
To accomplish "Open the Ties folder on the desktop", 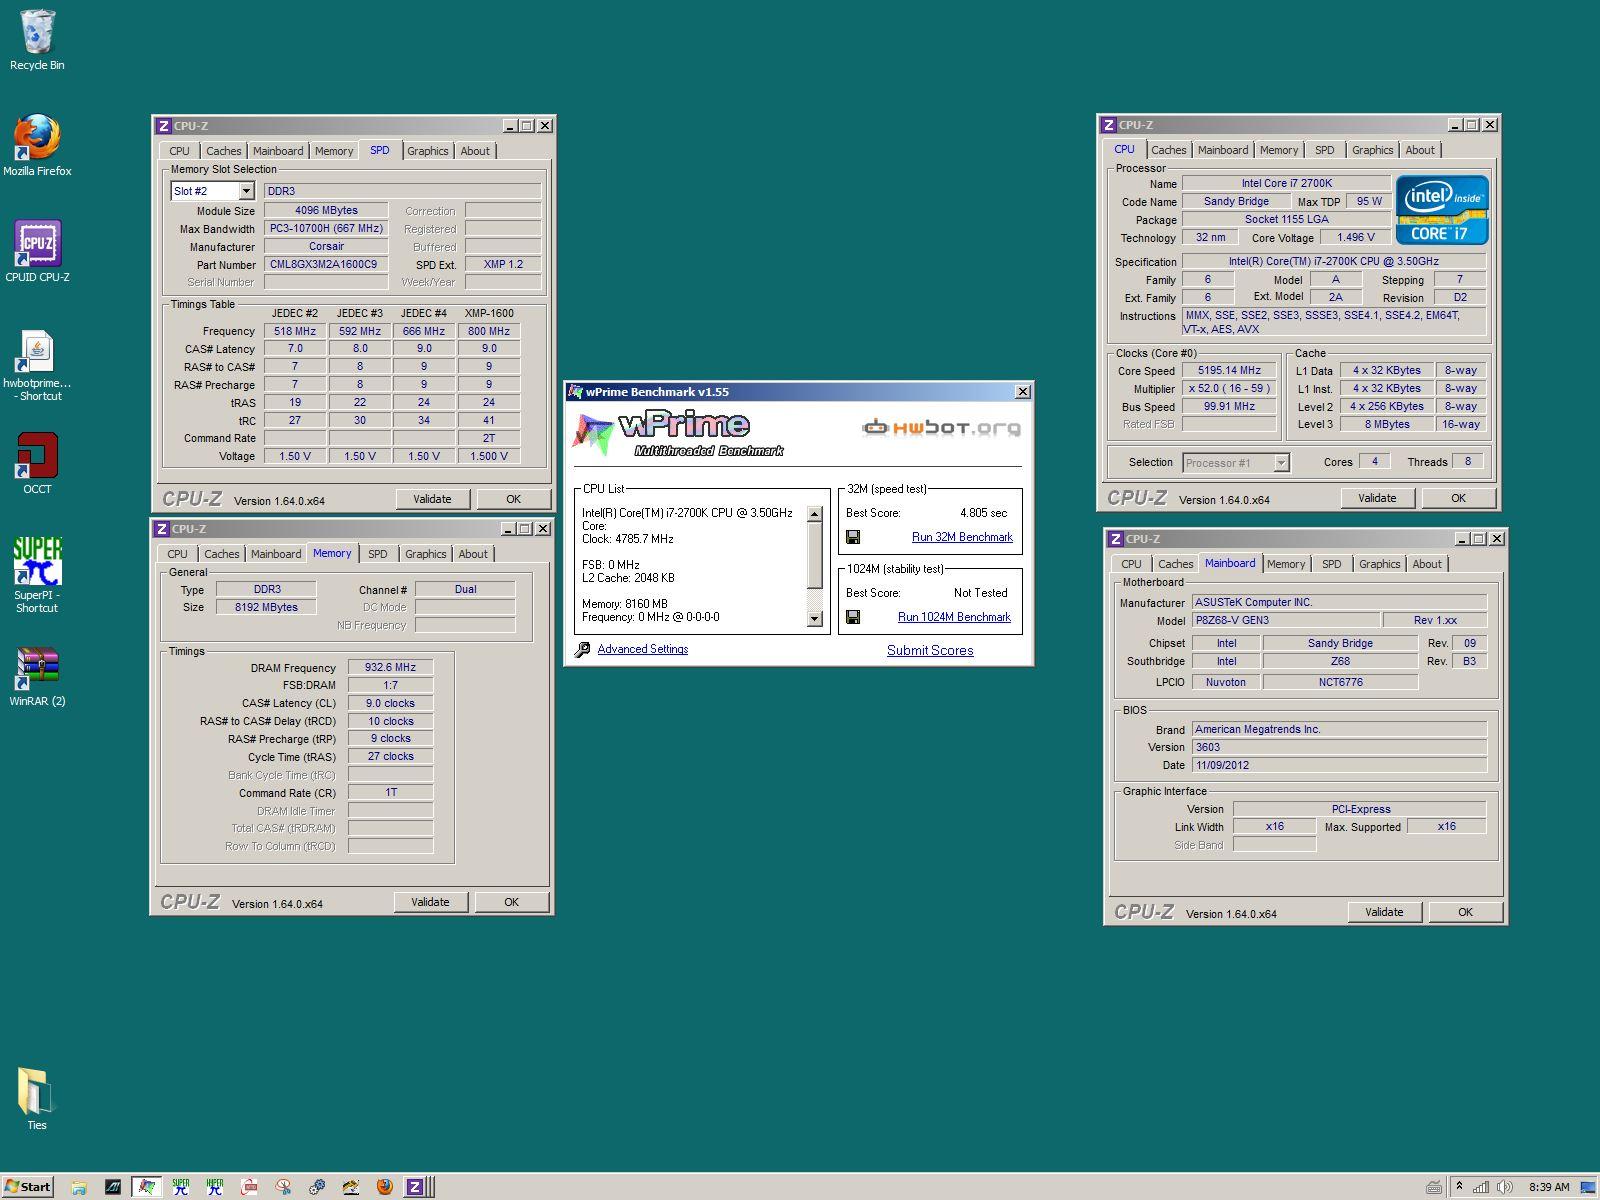I will click(37, 1099).
